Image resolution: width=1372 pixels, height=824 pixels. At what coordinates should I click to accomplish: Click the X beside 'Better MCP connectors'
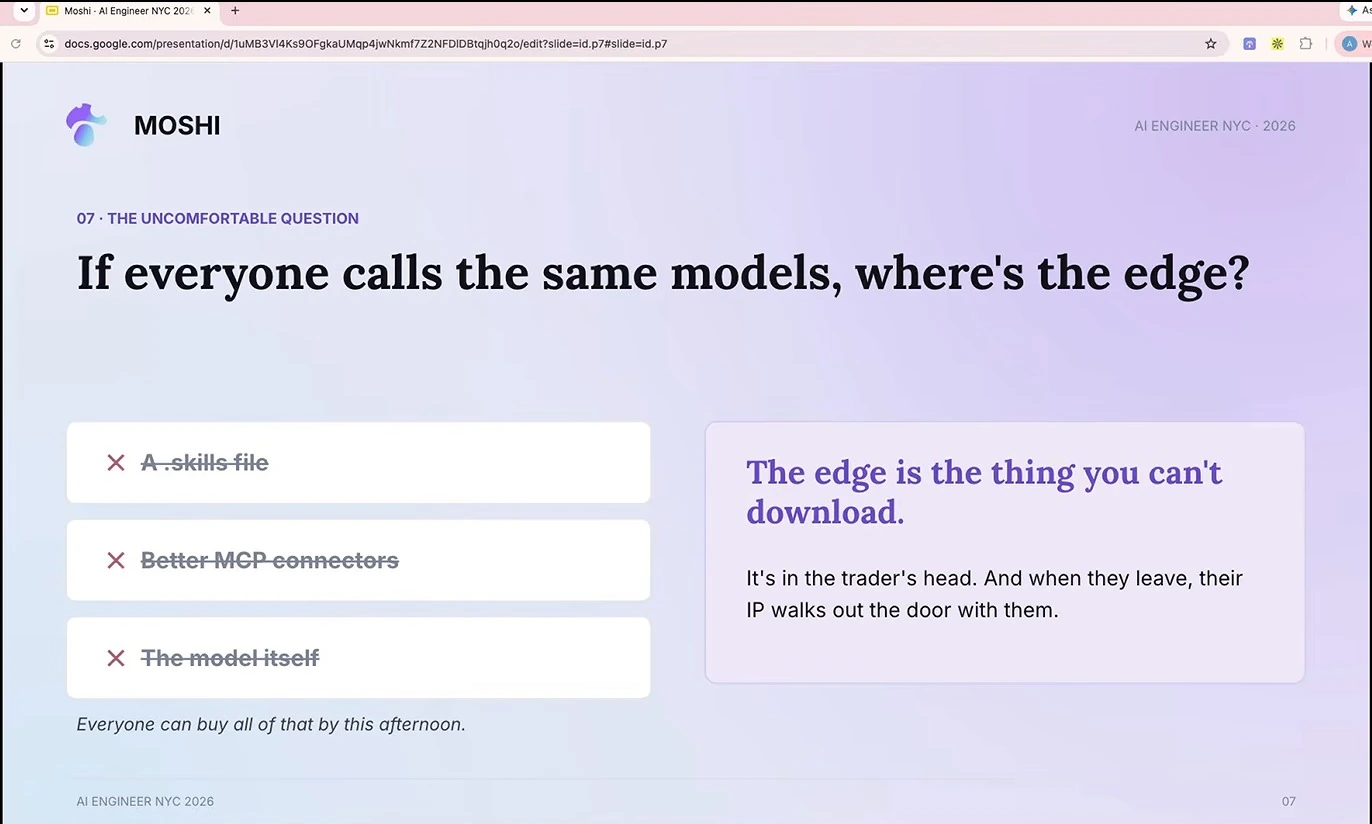[x=116, y=560]
